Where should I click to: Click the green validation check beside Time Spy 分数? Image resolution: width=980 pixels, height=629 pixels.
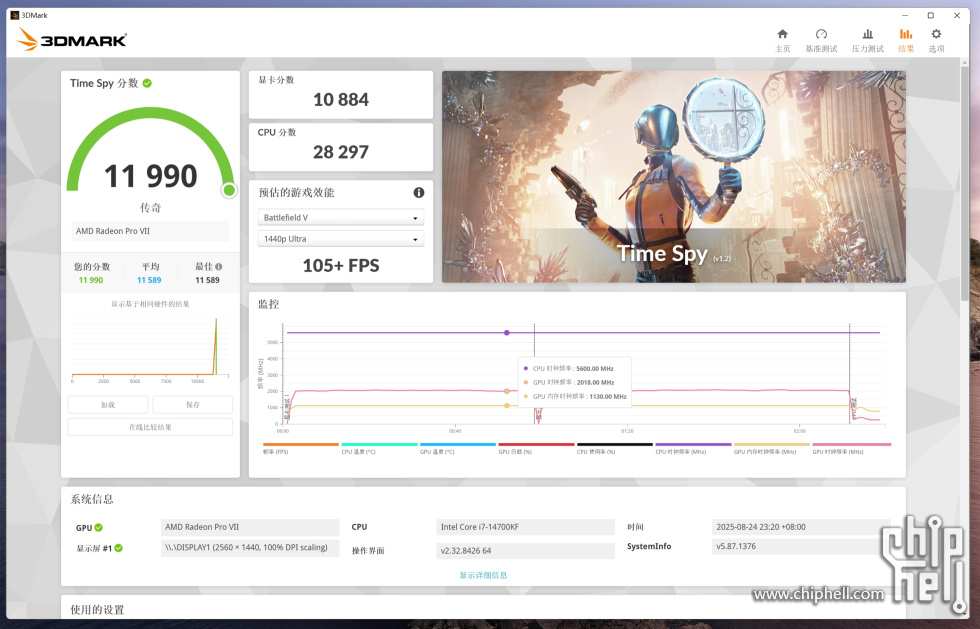[147, 83]
